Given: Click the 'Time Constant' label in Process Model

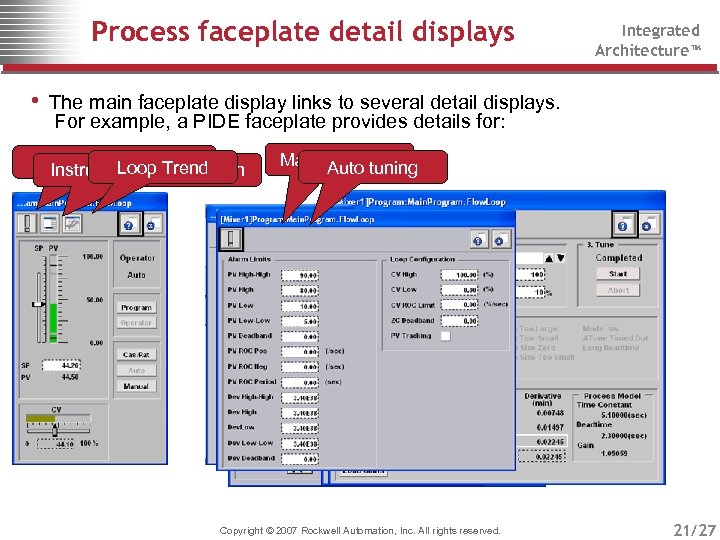Looking at the screenshot, I should point(604,405).
